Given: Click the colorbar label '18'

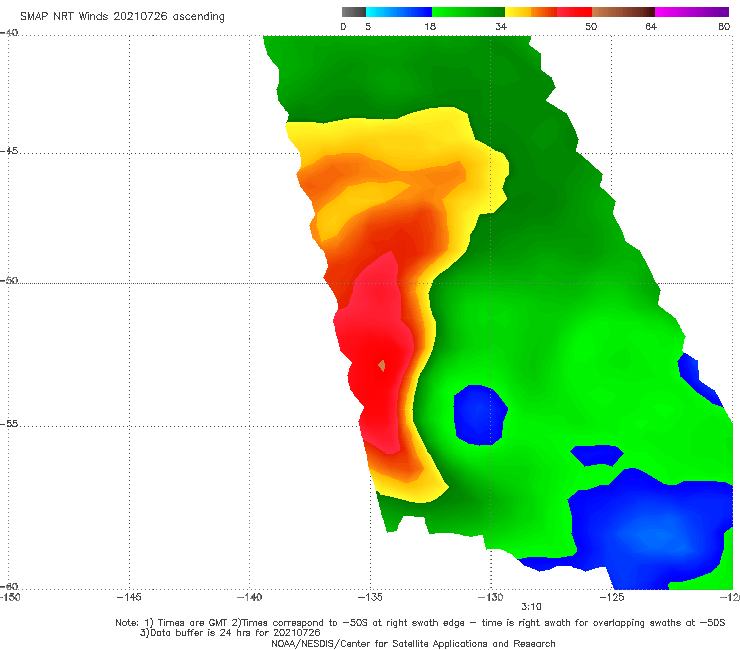Looking at the screenshot, I should [430, 26].
